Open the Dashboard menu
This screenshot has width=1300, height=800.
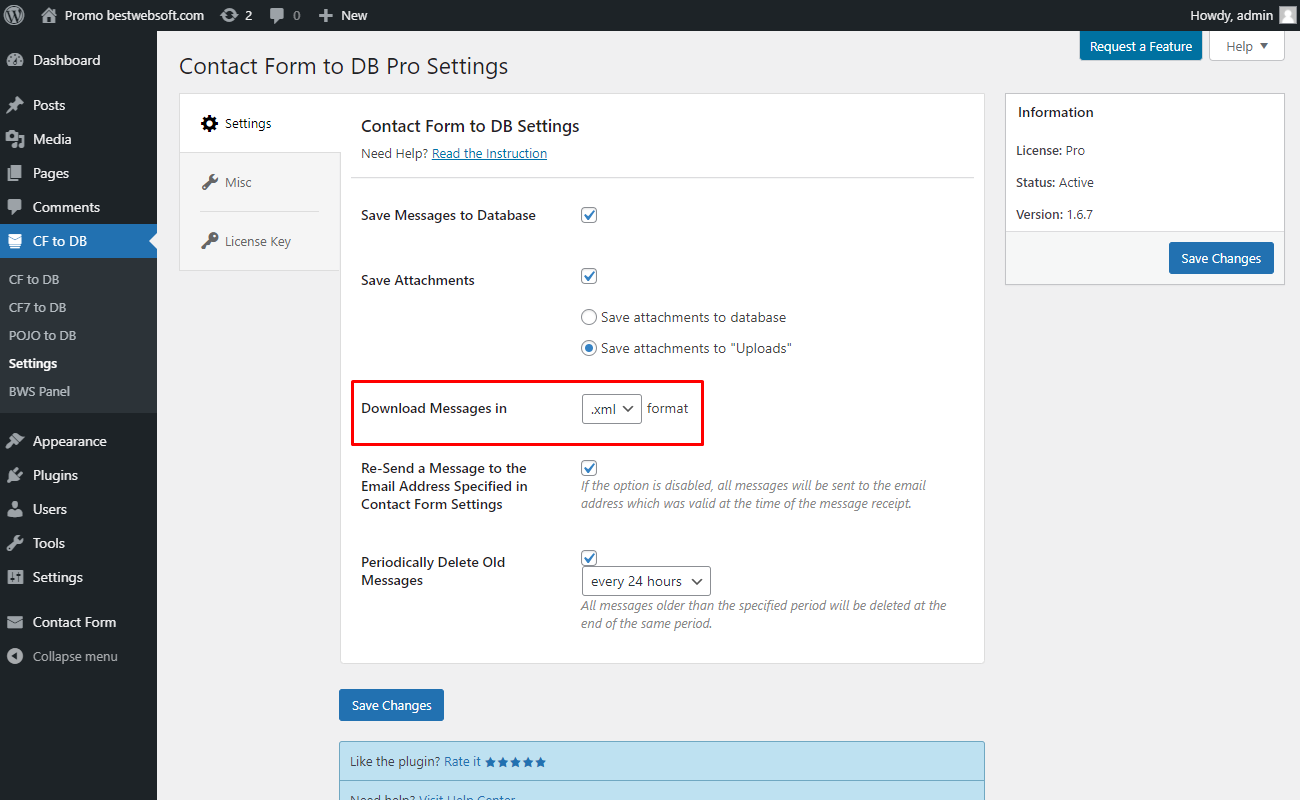78,60
